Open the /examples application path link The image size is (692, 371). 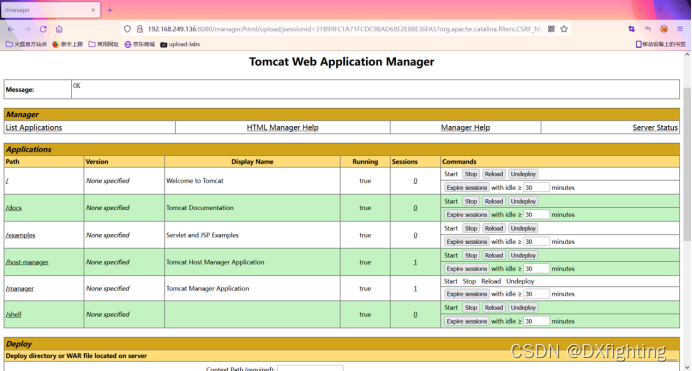coord(20,235)
